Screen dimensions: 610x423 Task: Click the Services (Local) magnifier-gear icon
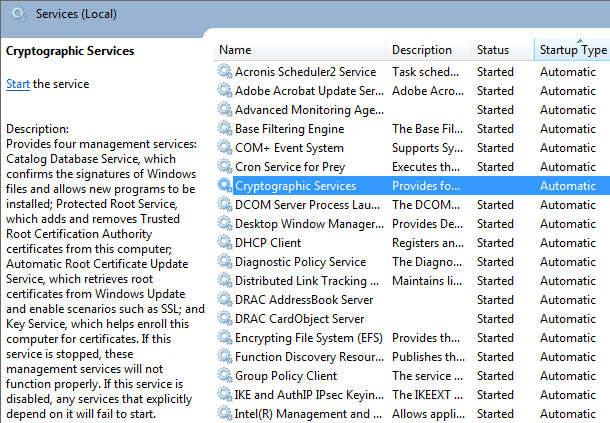click(19, 15)
